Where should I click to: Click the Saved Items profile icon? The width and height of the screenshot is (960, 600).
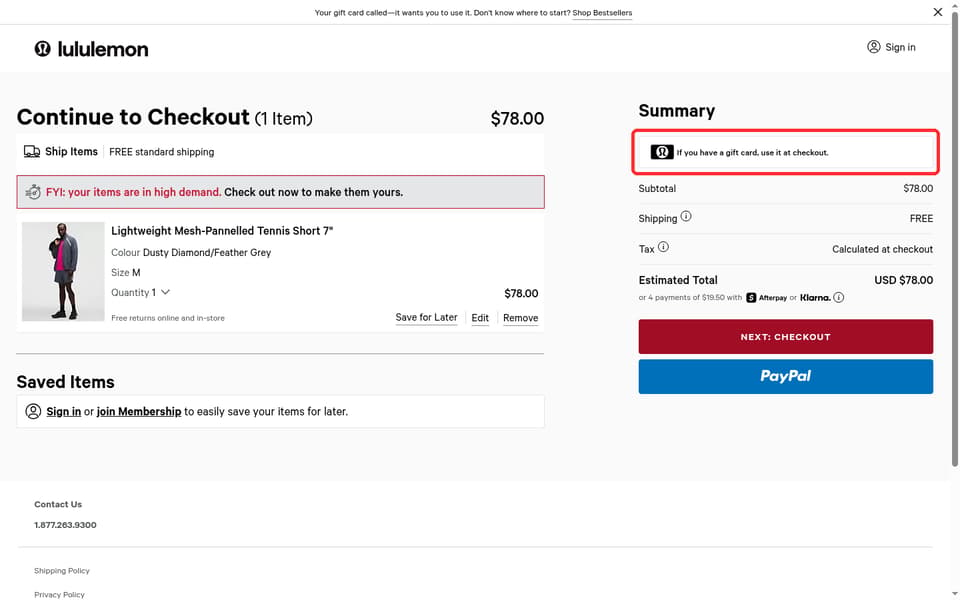33,411
